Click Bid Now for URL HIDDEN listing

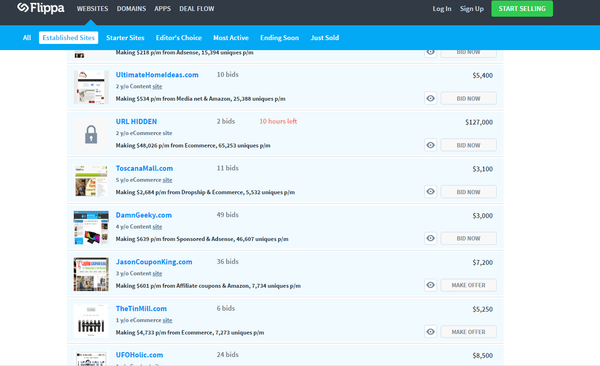[x=468, y=145]
